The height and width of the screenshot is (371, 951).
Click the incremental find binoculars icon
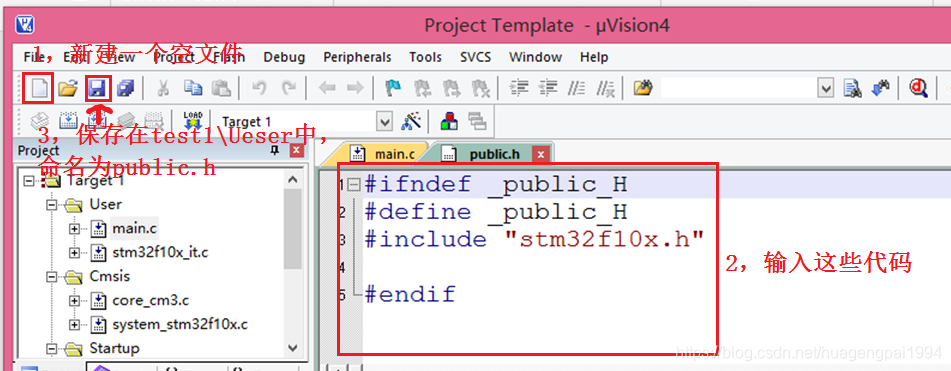[x=880, y=89]
